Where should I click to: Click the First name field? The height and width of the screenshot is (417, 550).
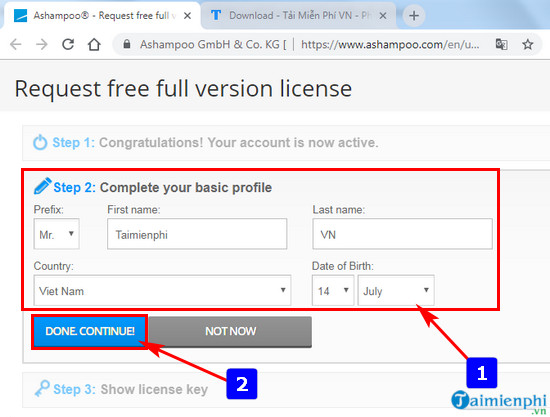tap(197, 234)
